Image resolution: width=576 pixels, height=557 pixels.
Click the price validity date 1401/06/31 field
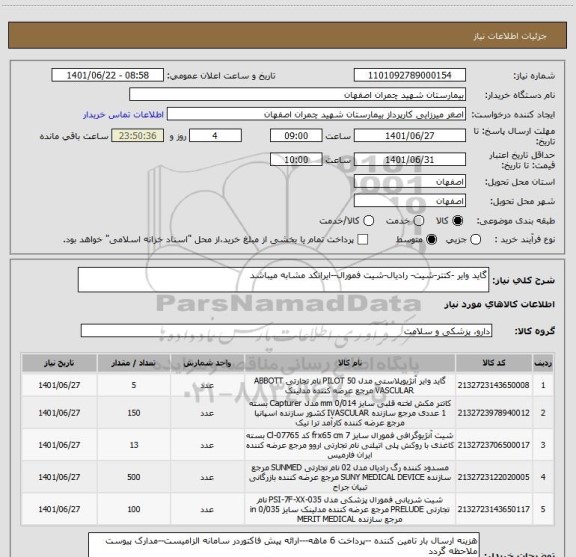410,159
